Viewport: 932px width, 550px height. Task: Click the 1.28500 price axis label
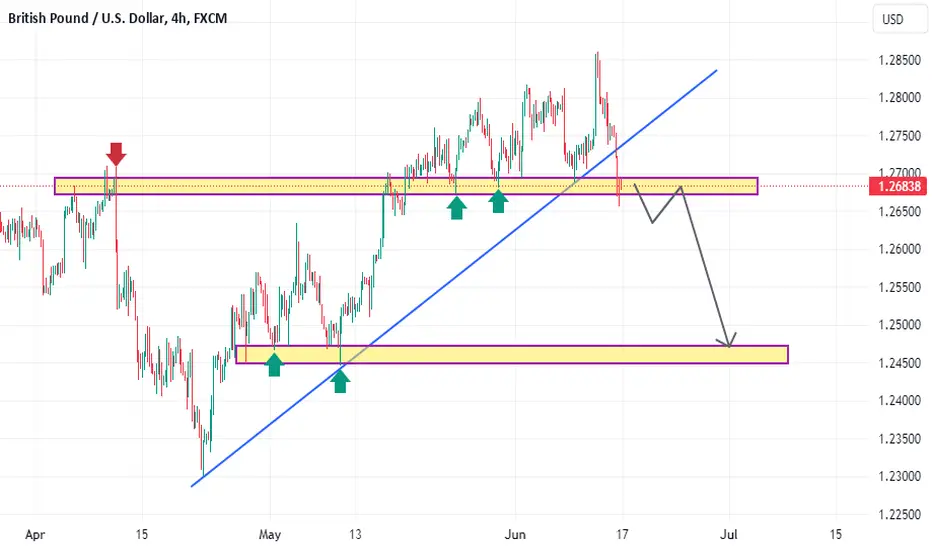click(x=899, y=60)
